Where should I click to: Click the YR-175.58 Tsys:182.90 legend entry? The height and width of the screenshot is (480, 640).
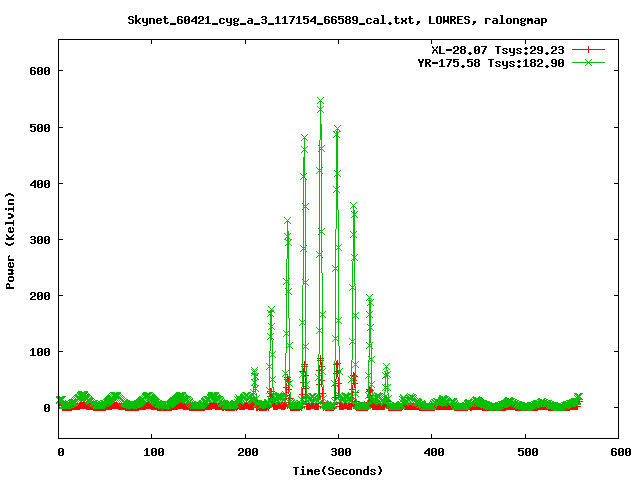click(x=491, y=63)
